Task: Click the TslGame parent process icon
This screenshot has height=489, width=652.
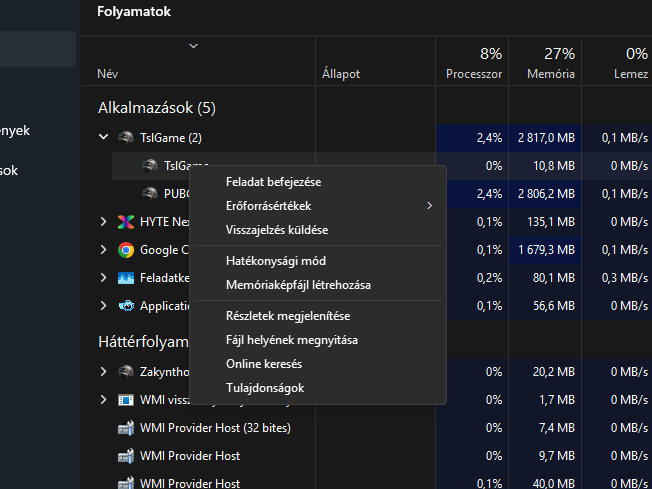Action: point(126,137)
